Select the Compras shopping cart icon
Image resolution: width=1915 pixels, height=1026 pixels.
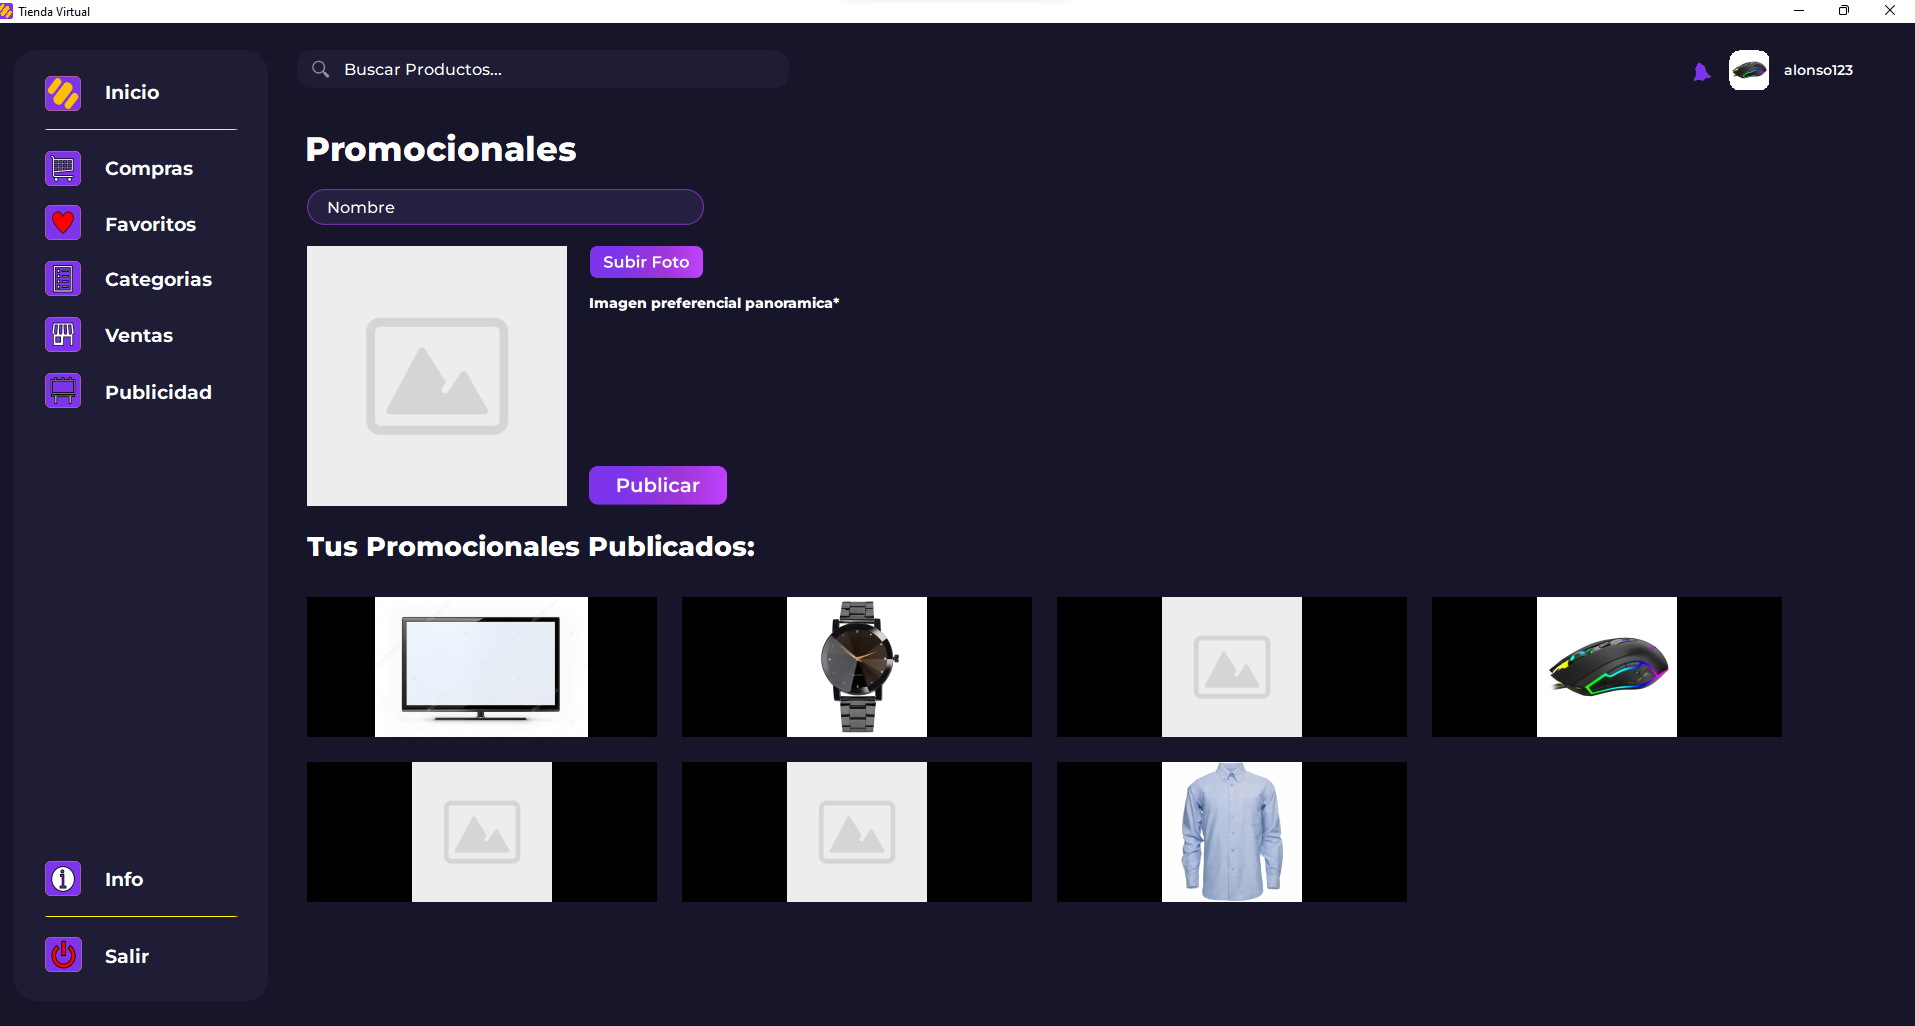(x=62, y=168)
